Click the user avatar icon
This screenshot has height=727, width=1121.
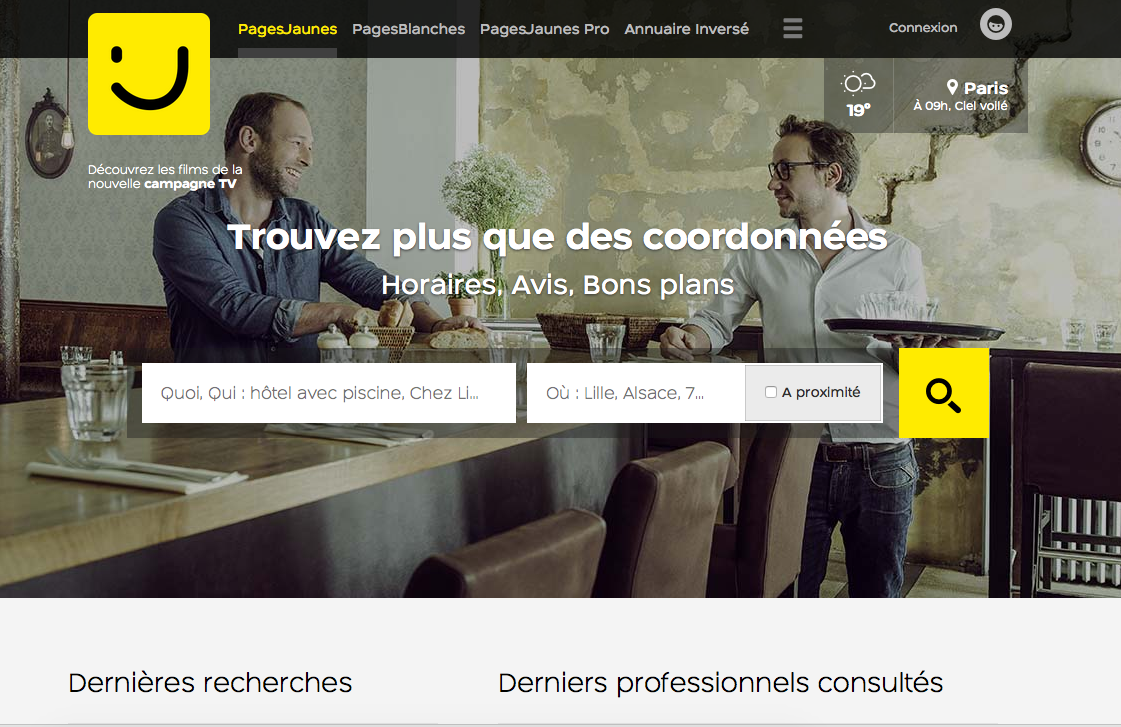tap(995, 25)
